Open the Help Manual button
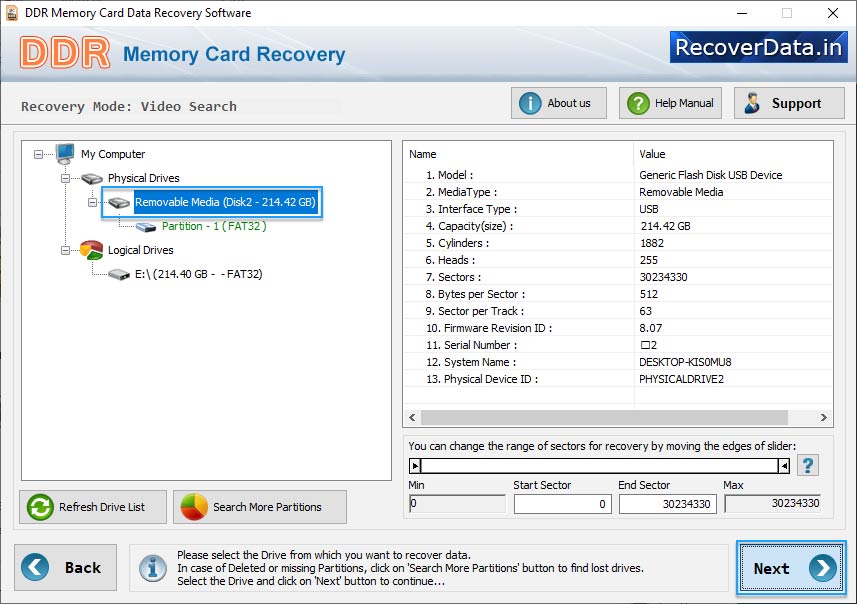Viewport: 857px width, 604px height. 670,103
